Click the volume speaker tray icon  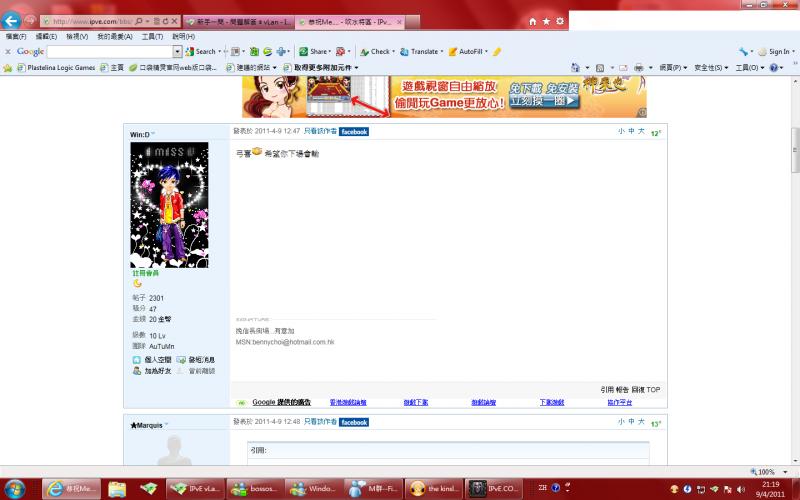pyautogui.click(x=741, y=489)
